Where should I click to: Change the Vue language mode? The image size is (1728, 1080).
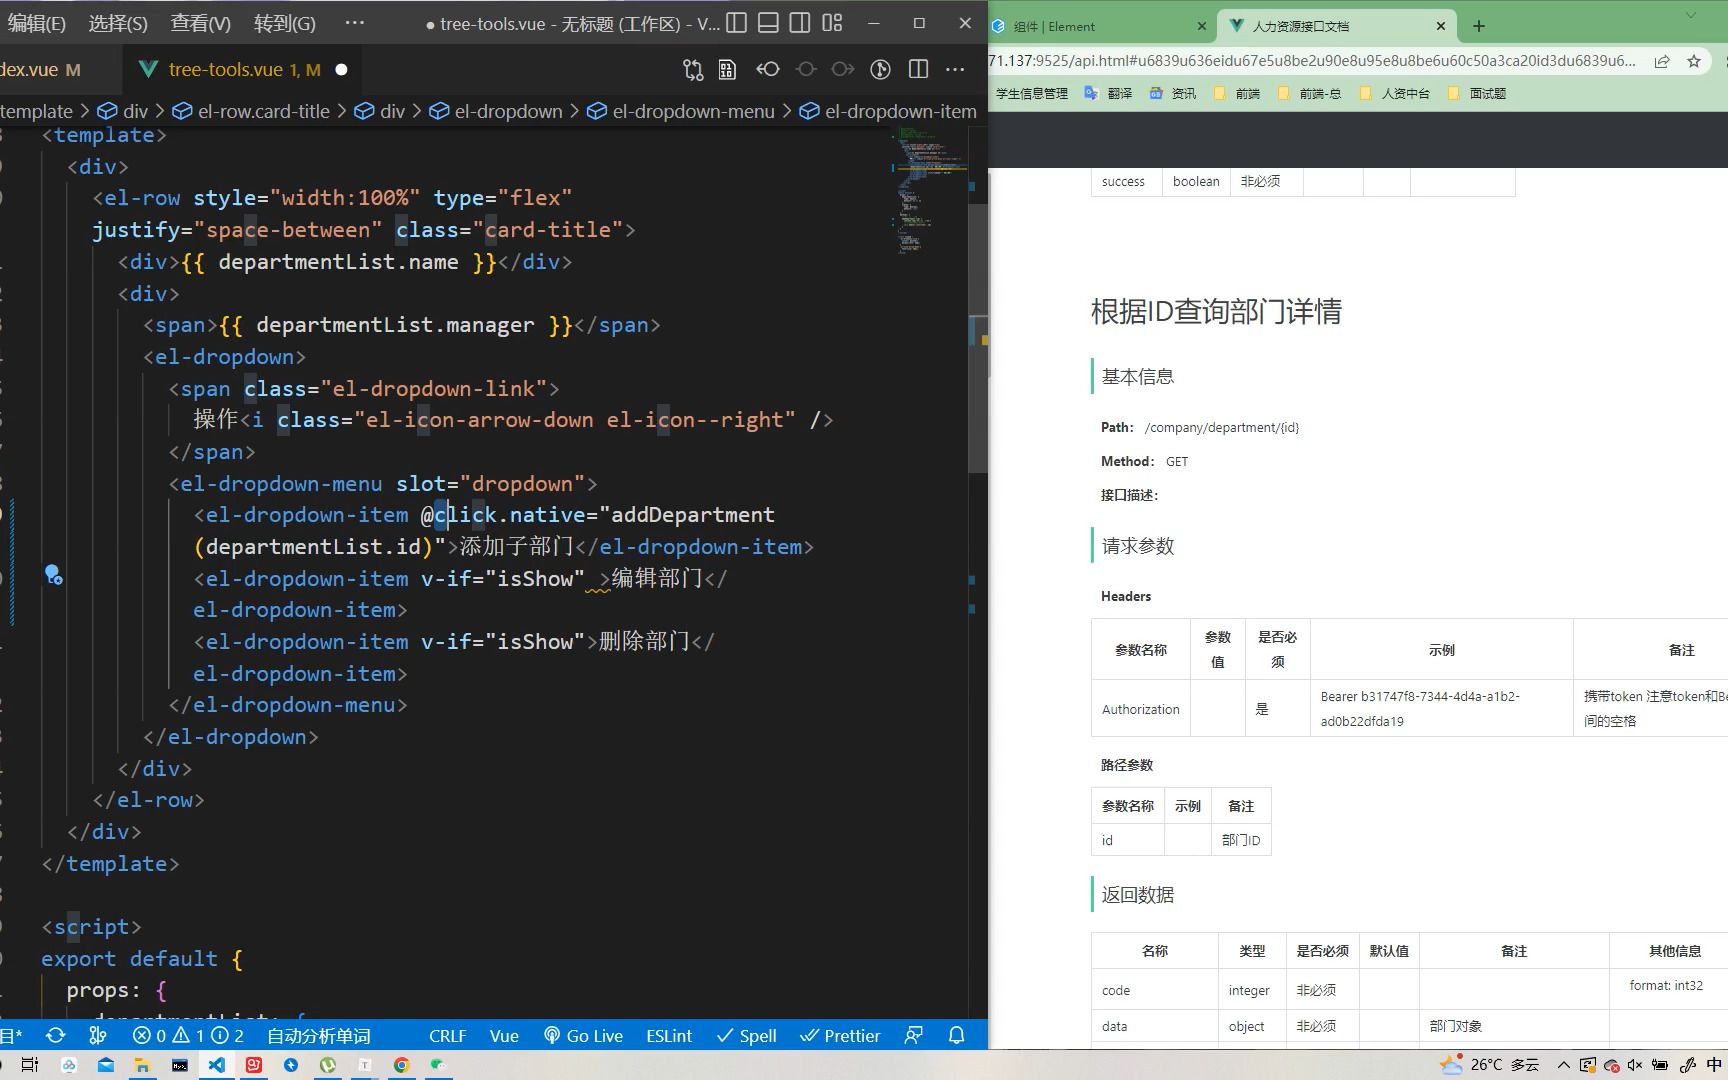tap(504, 1035)
